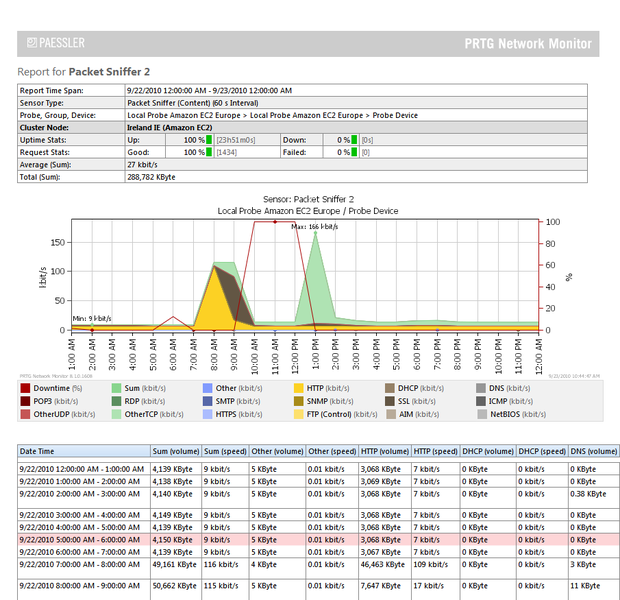The width and height of the screenshot is (620, 600).
Task: Click the 1:00 PM axis label on chart
Action: (x=316, y=354)
